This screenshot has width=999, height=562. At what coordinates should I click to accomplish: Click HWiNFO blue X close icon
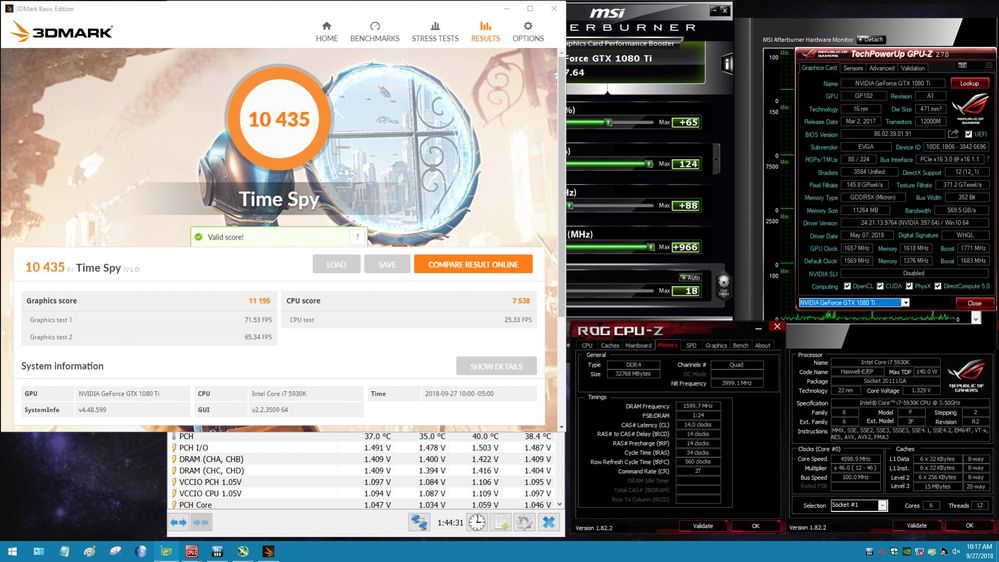[x=549, y=522]
